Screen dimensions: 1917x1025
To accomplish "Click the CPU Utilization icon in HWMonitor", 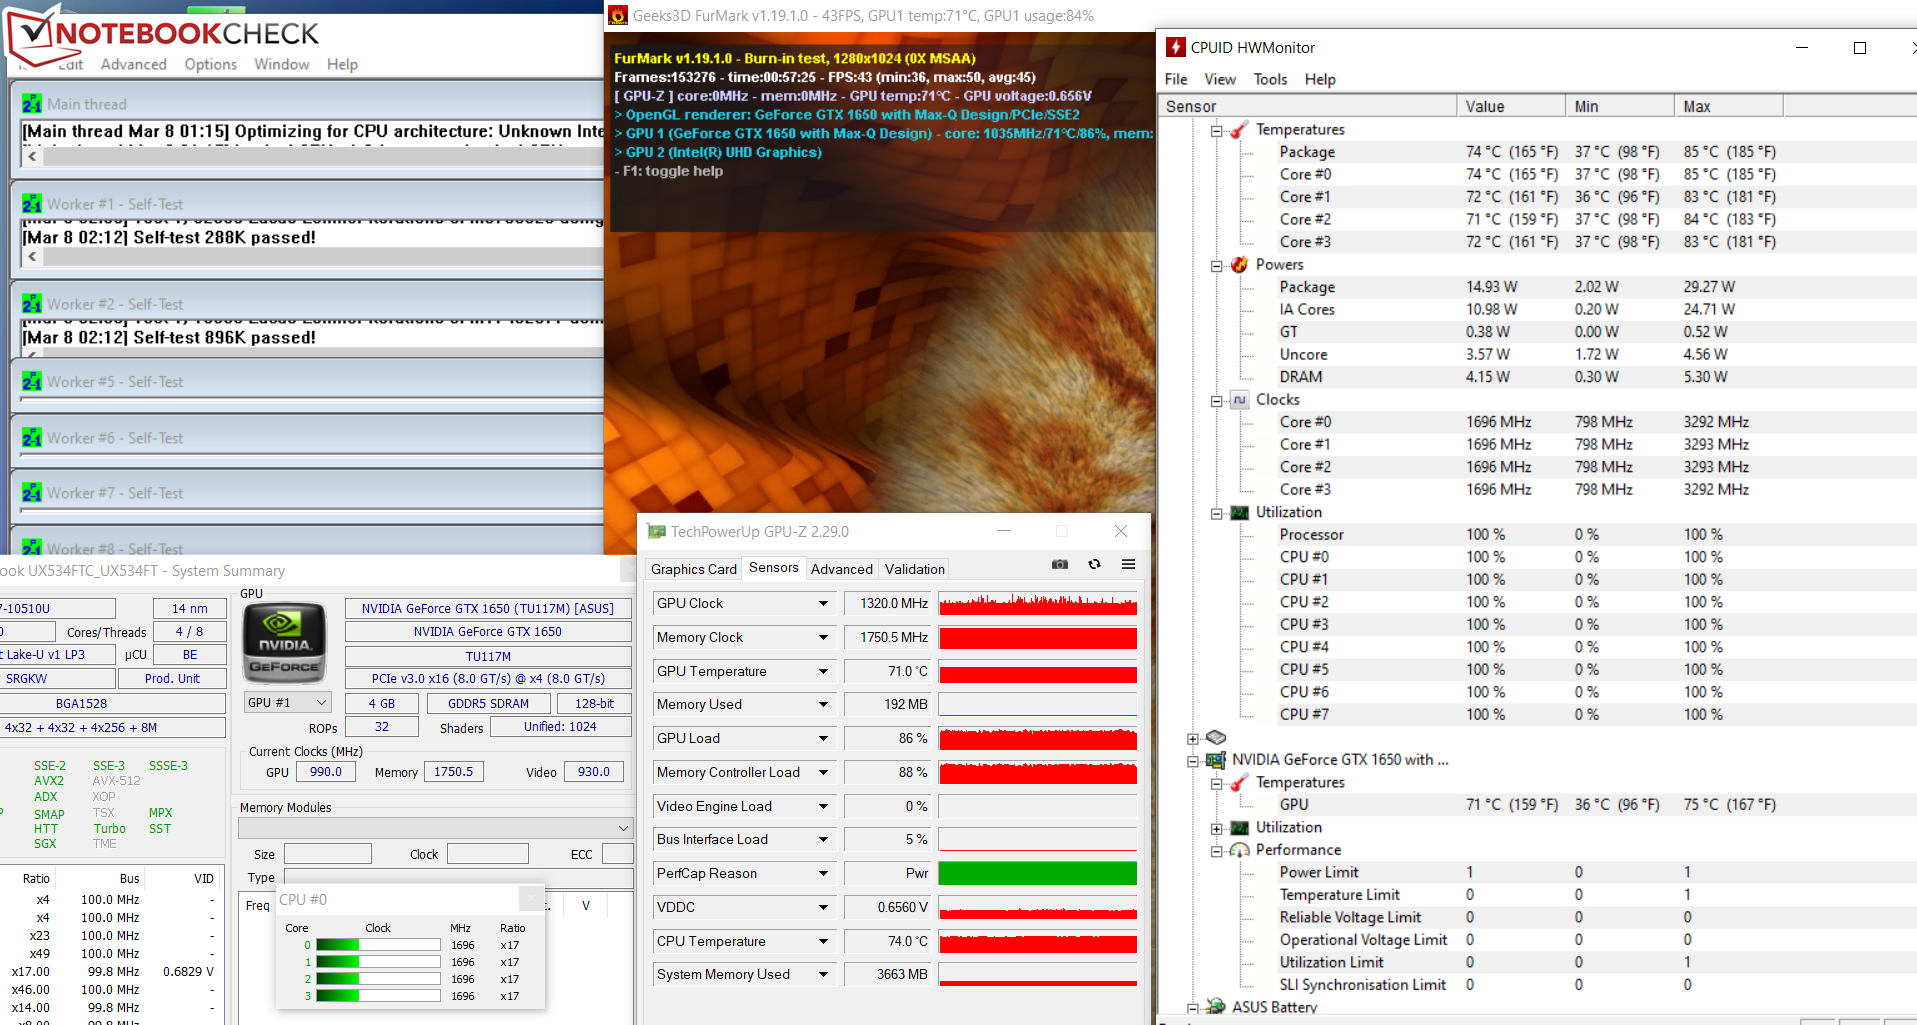I will tap(1239, 513).
